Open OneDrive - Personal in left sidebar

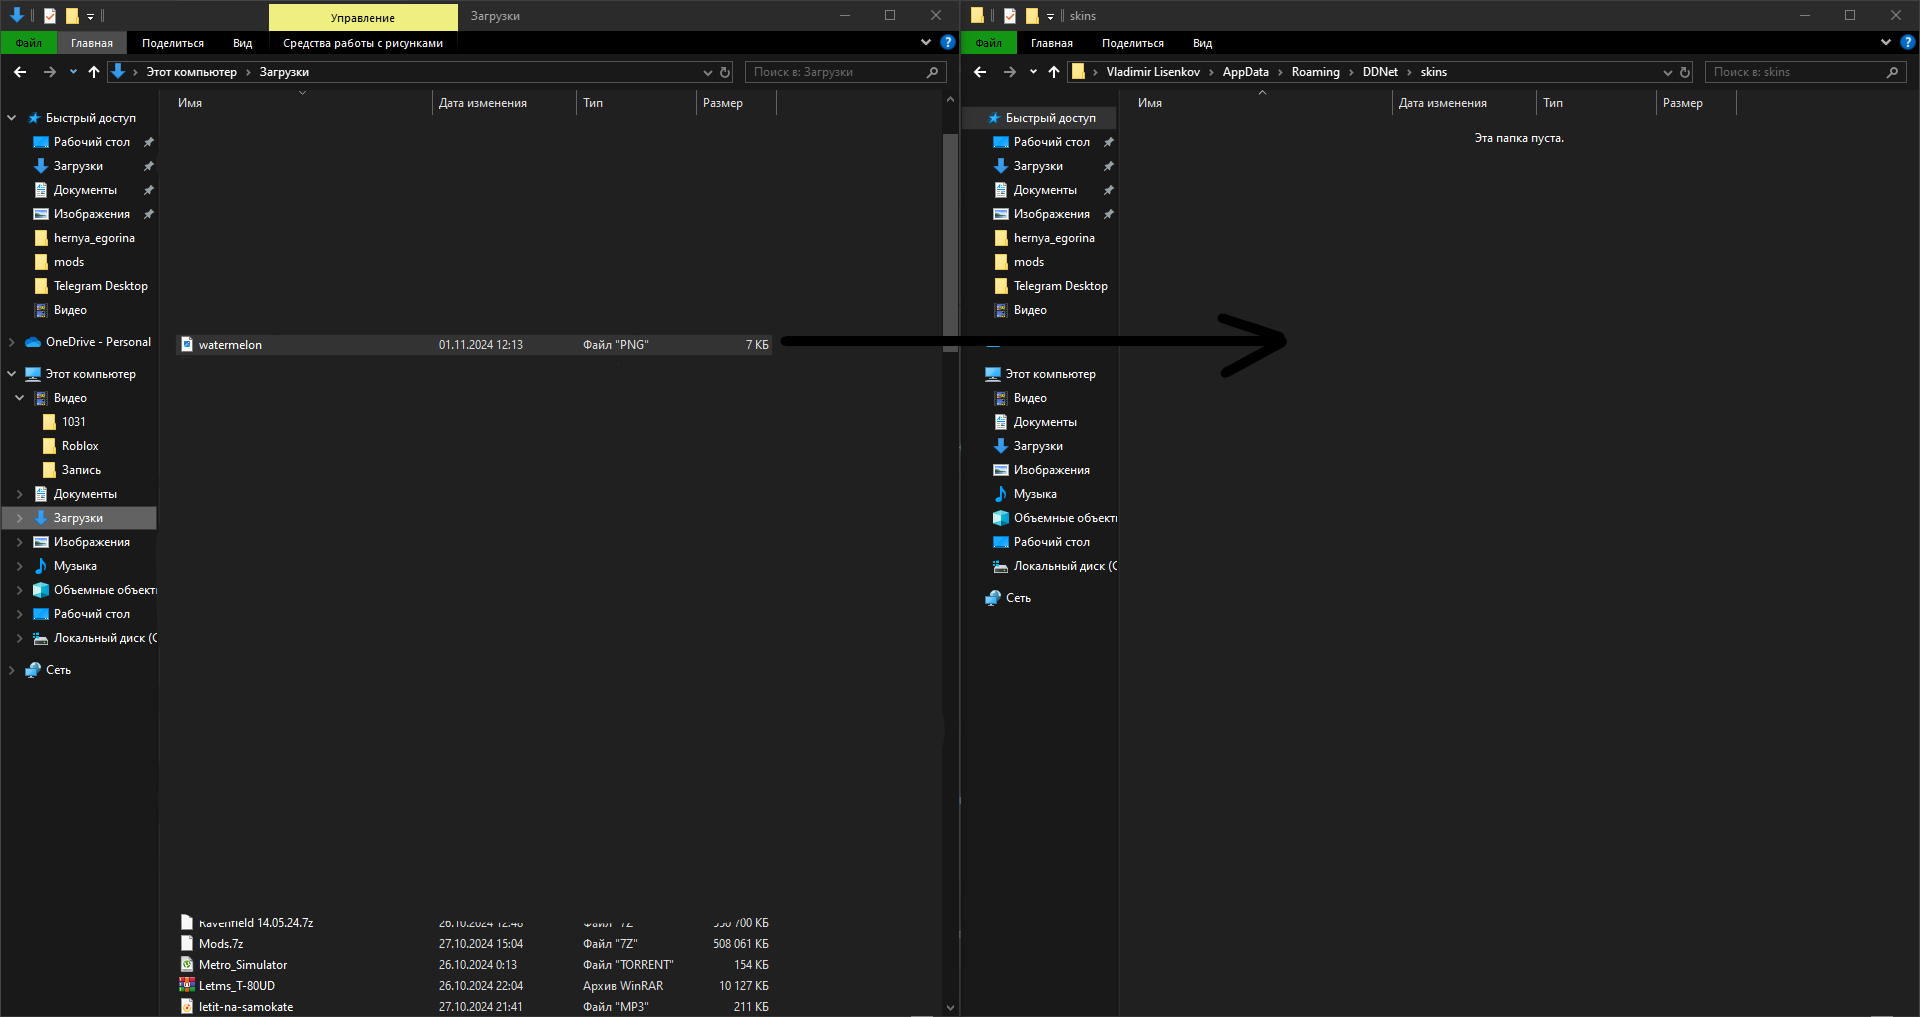point(98,342)
